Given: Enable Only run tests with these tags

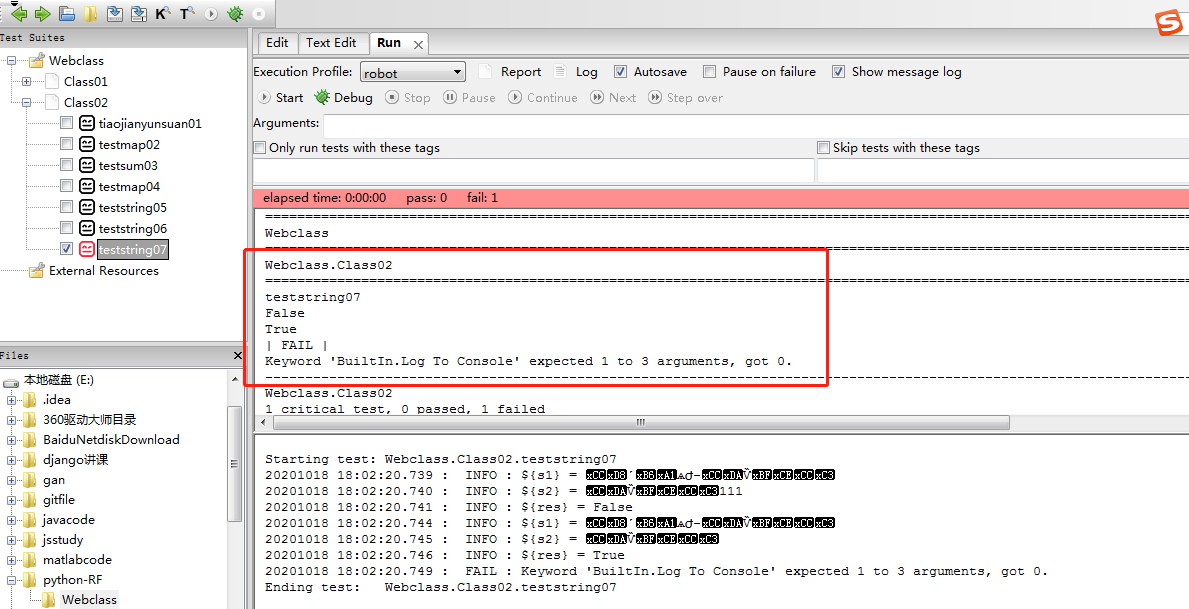Looking at the screenshot, I should coord(260,148).
